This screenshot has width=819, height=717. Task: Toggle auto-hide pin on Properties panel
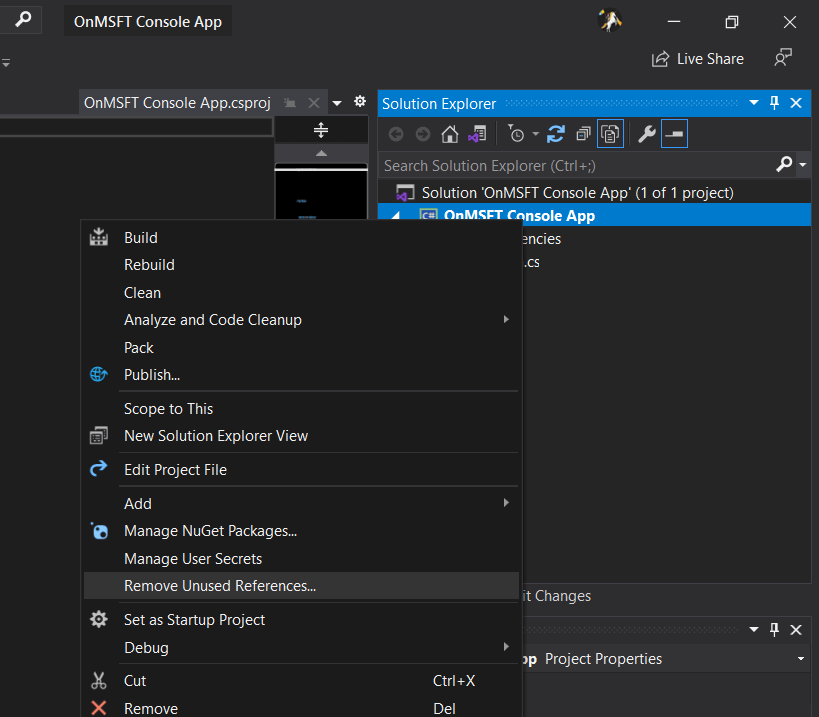[774, 629]
